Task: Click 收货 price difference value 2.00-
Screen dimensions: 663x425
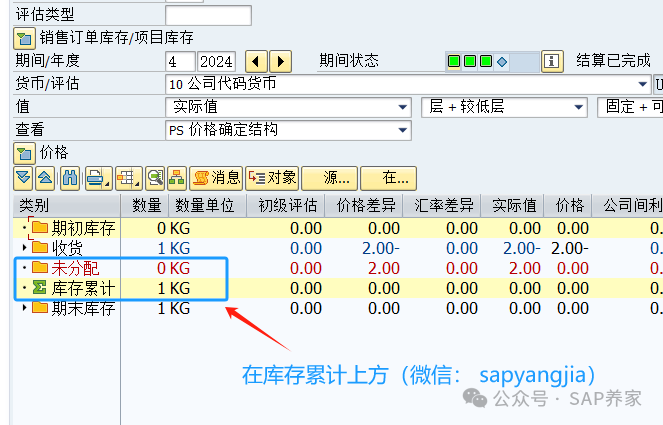Action: [x=381, y=248]
